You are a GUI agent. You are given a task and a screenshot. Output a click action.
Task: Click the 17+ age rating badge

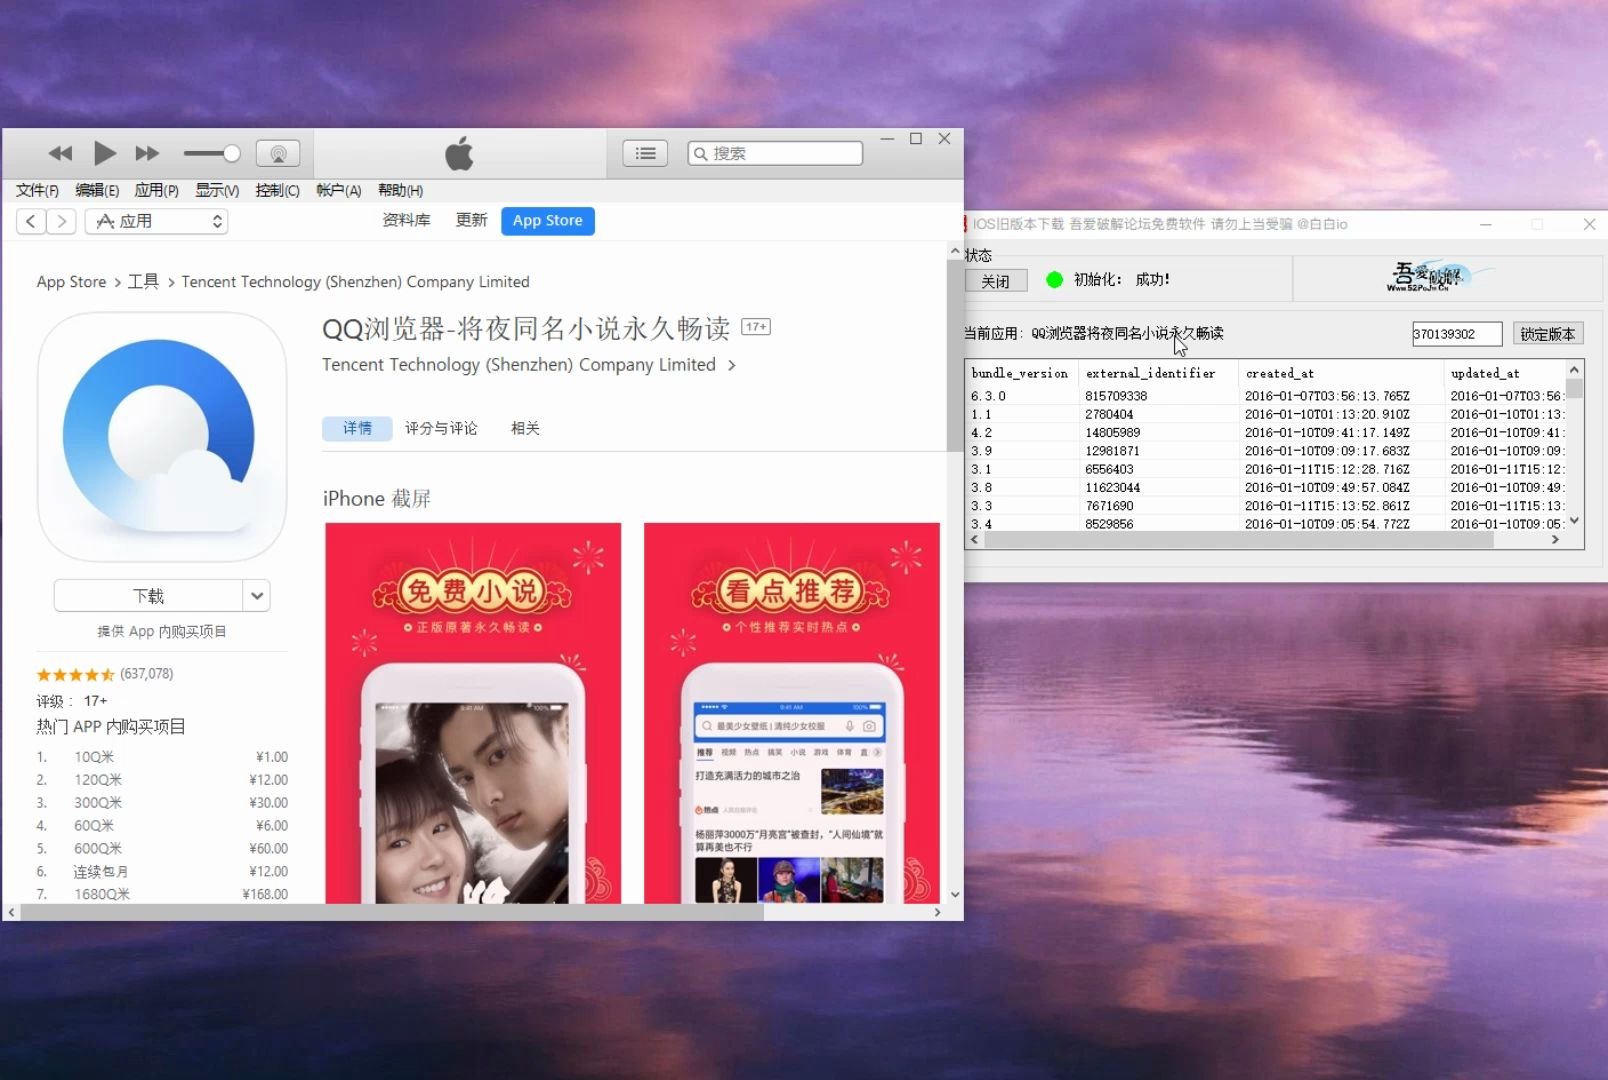(756, 327)
